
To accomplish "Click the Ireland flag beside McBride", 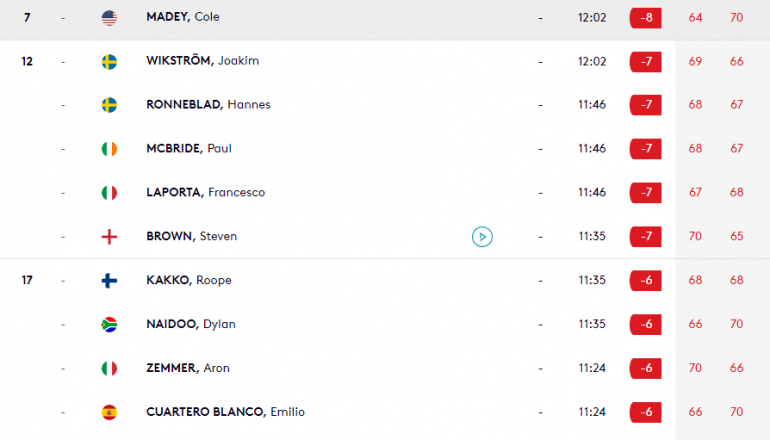I will click(109, 149).
